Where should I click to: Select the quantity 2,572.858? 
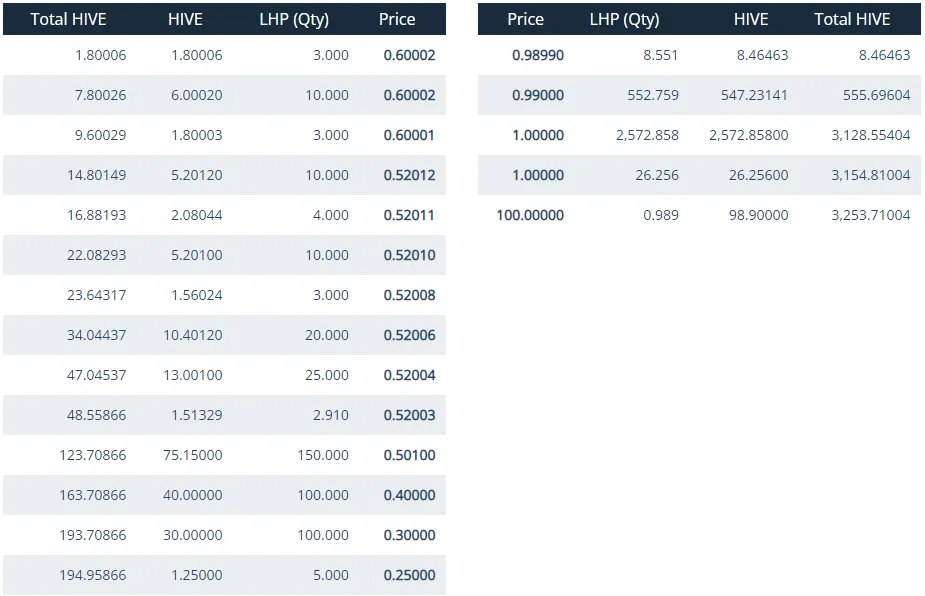(x=647, y=135)
